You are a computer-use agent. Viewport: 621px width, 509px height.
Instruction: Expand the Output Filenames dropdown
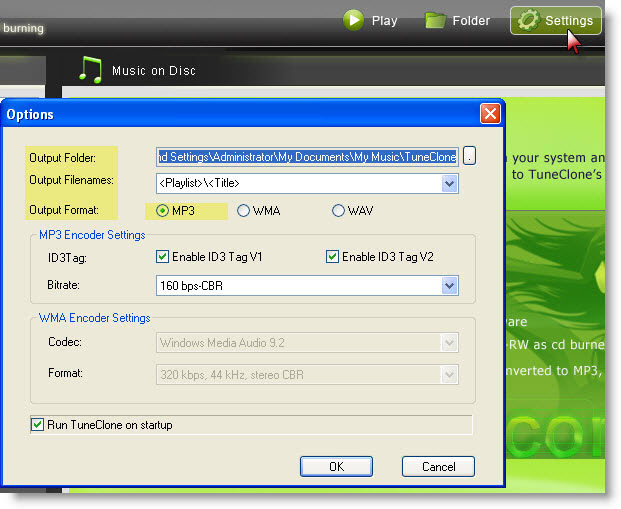449,183
